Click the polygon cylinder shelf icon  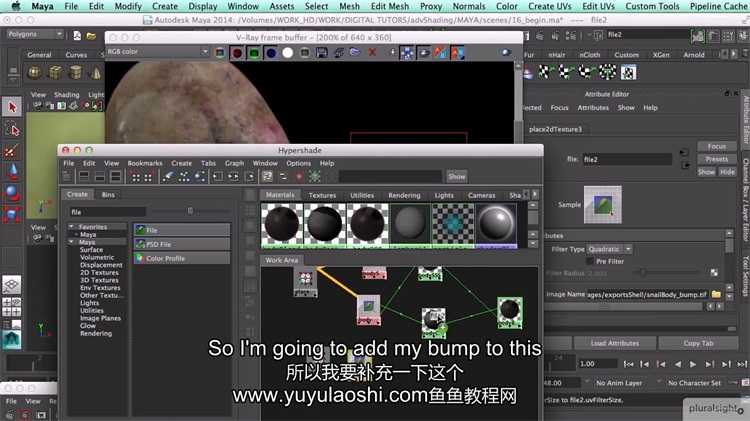76,72
